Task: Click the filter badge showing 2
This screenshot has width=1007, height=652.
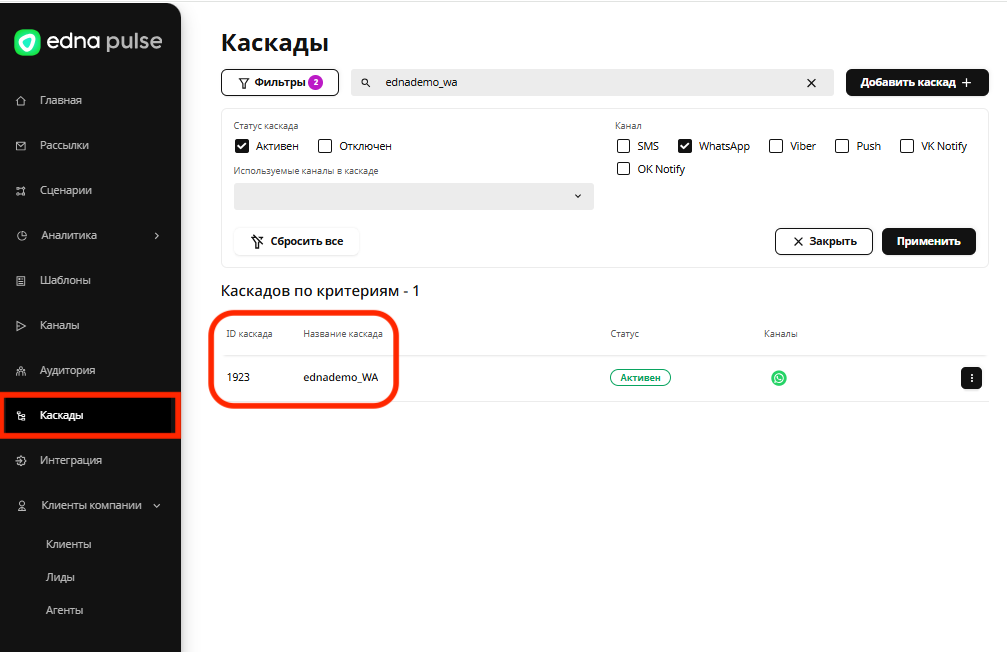Action: pyautogui.click(x=315, y=82)
